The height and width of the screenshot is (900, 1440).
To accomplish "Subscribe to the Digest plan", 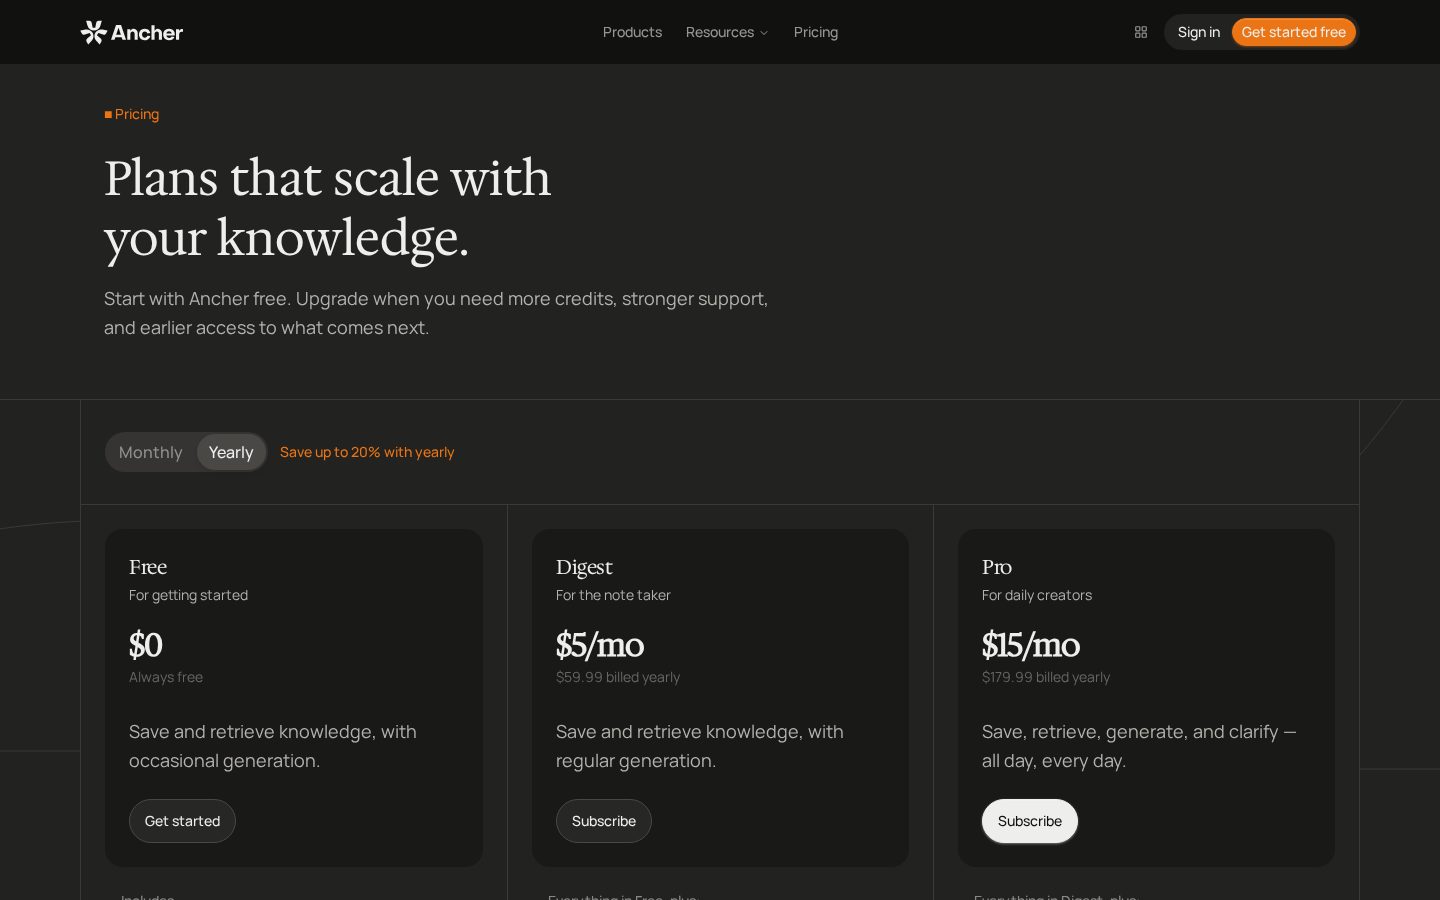I will (x=604, y=821).
